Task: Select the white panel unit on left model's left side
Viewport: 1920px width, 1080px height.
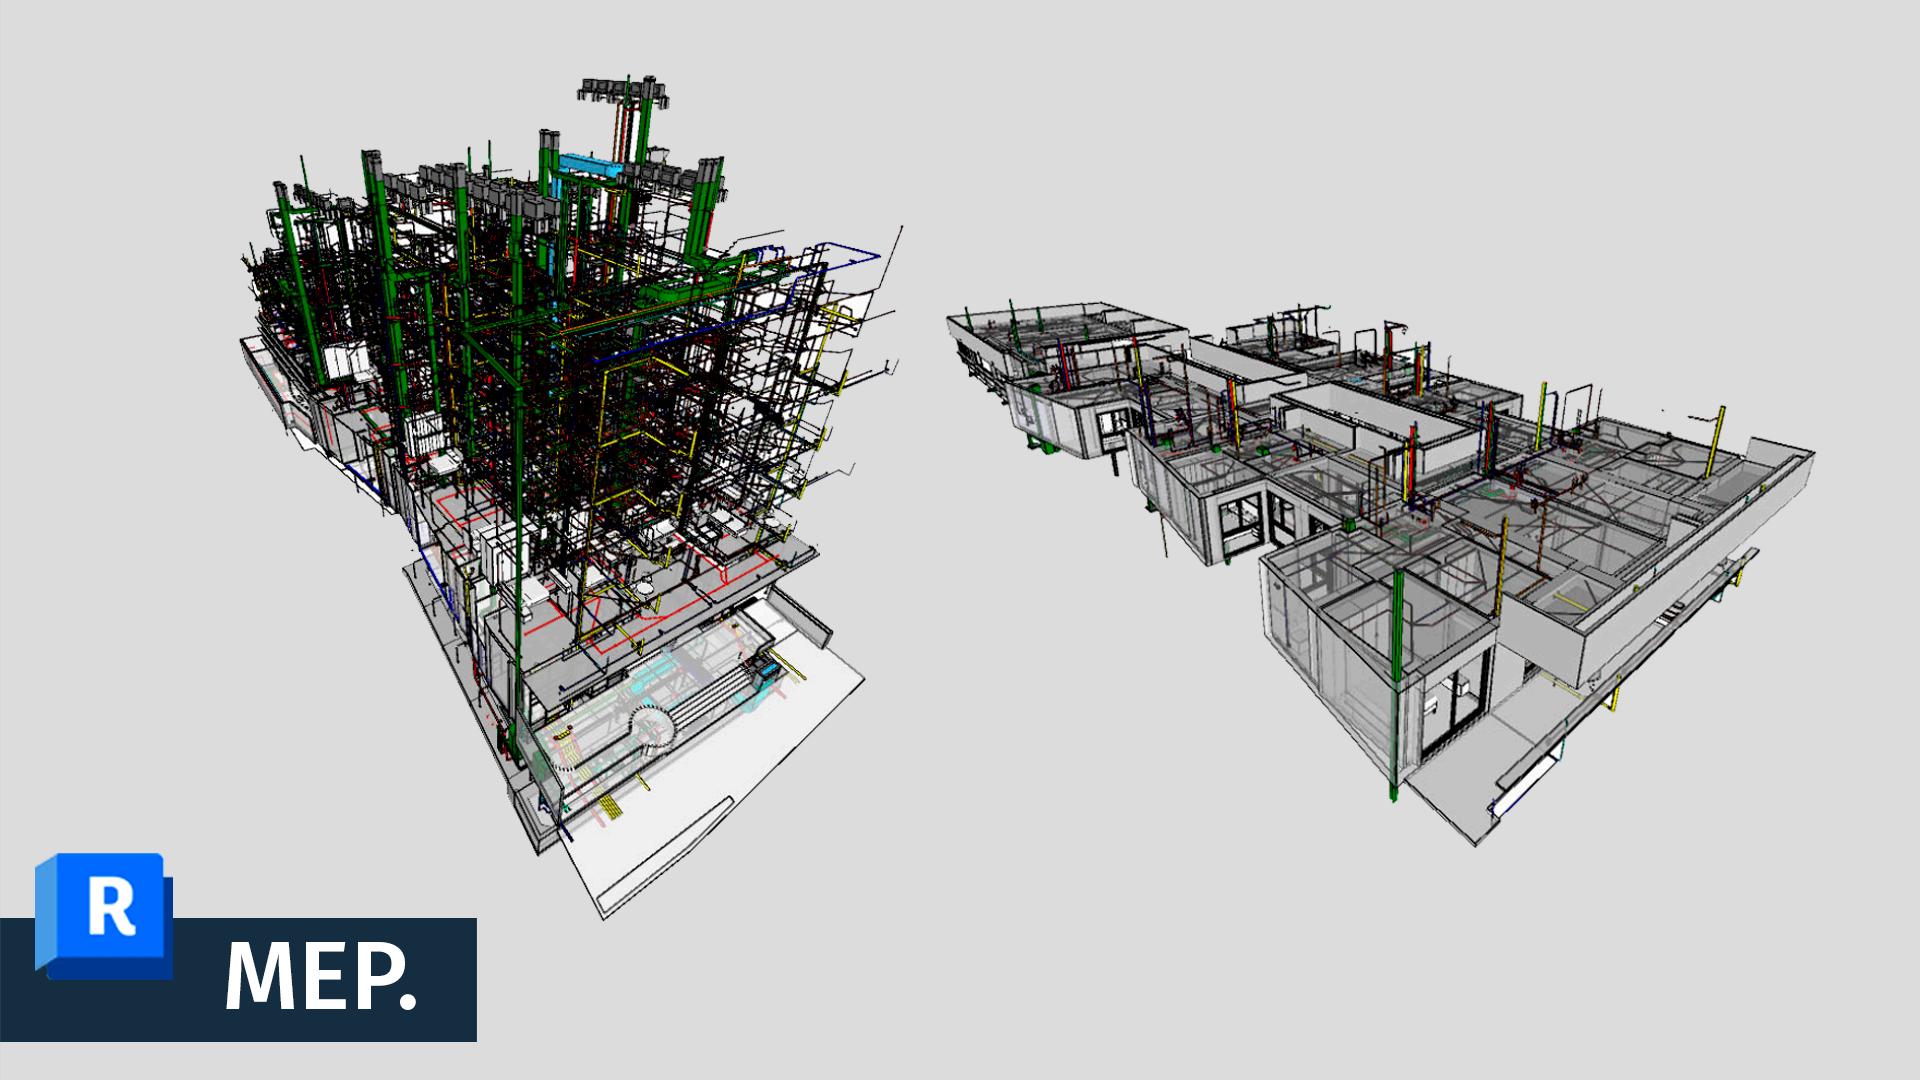Action: (345, 362)
